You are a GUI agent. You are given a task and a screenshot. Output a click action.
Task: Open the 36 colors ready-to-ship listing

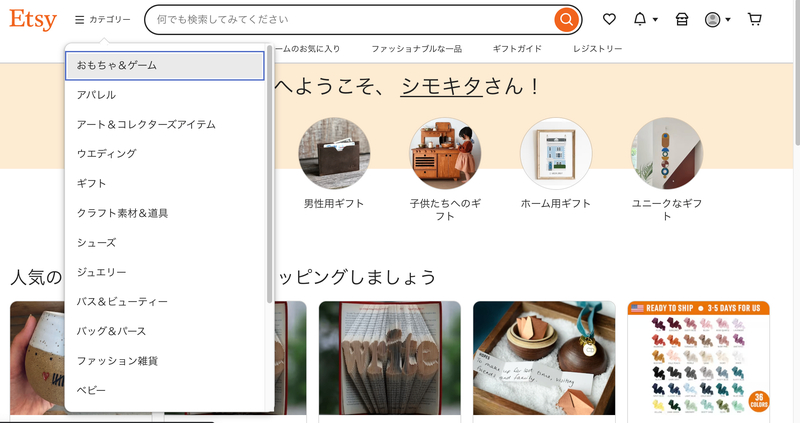[698, 358]
